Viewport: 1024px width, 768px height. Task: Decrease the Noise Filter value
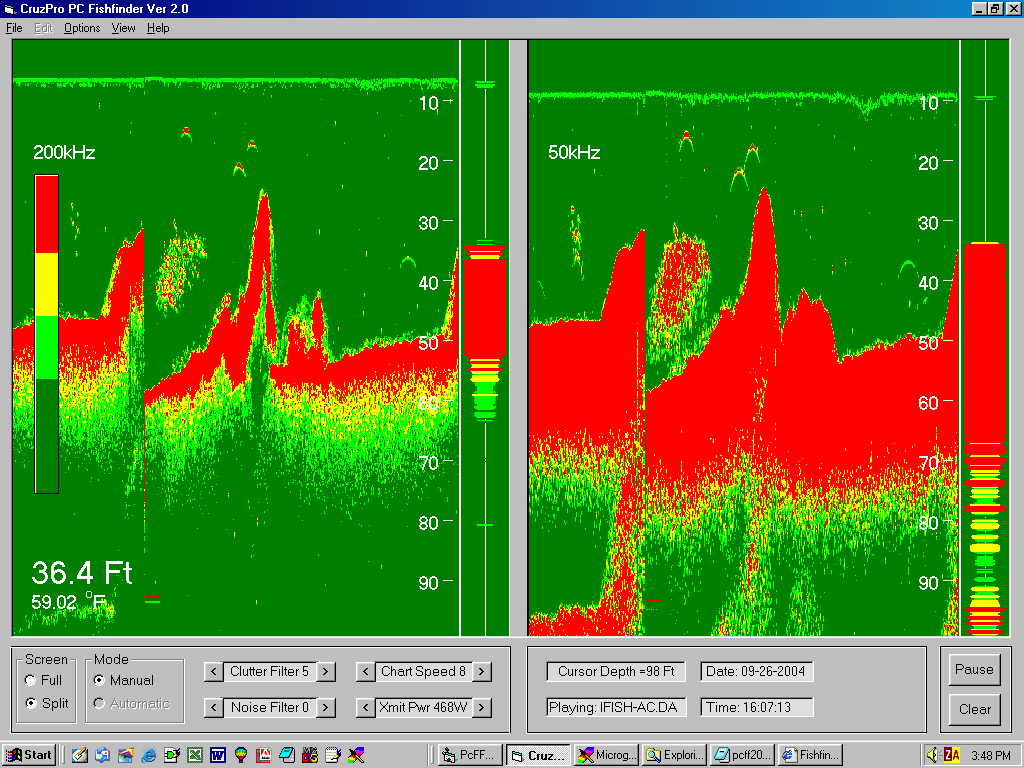[213, 707]
